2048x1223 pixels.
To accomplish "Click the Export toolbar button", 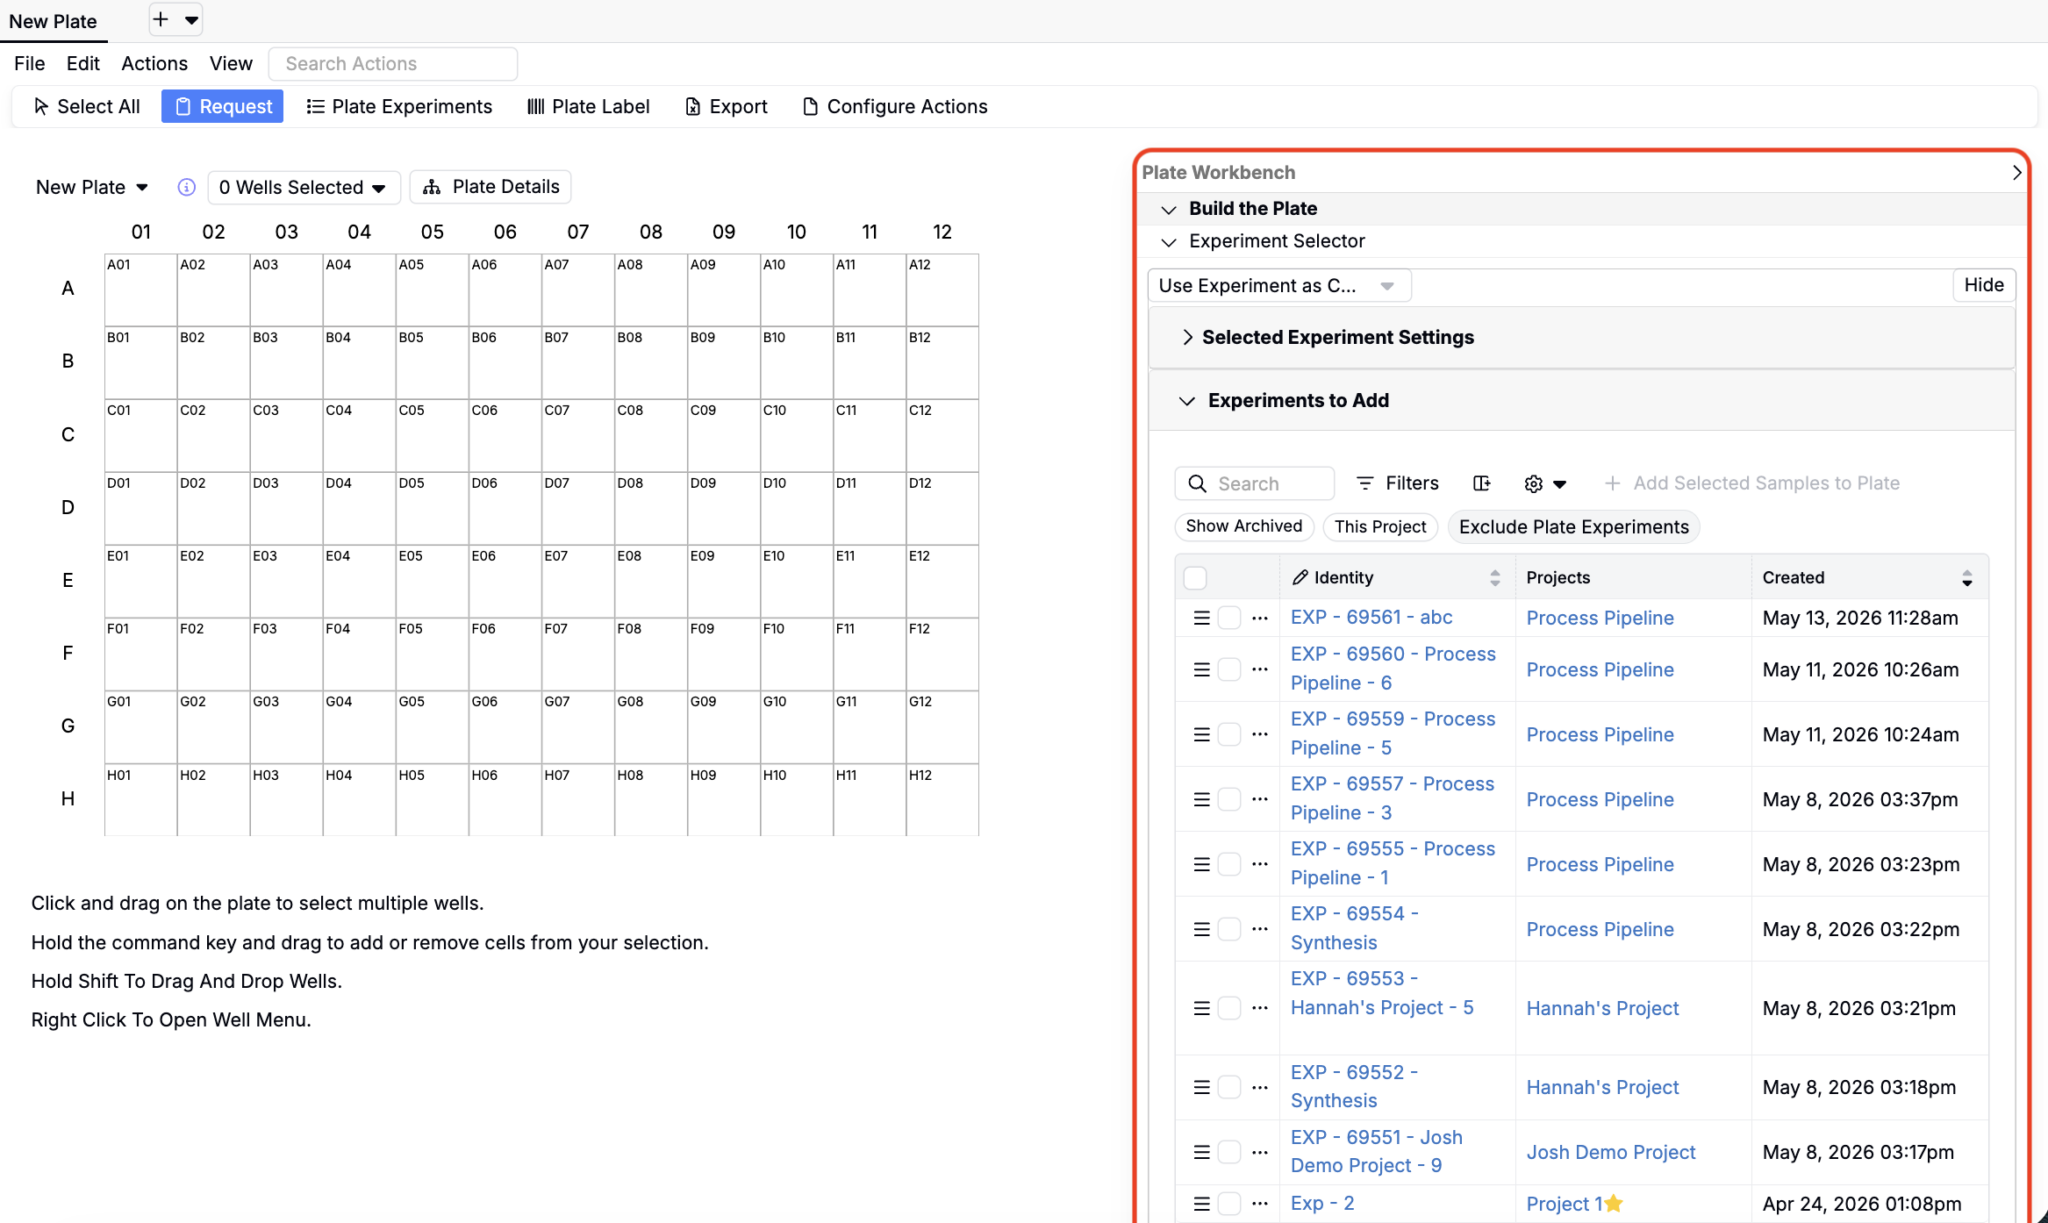I will tap(726, 106).
